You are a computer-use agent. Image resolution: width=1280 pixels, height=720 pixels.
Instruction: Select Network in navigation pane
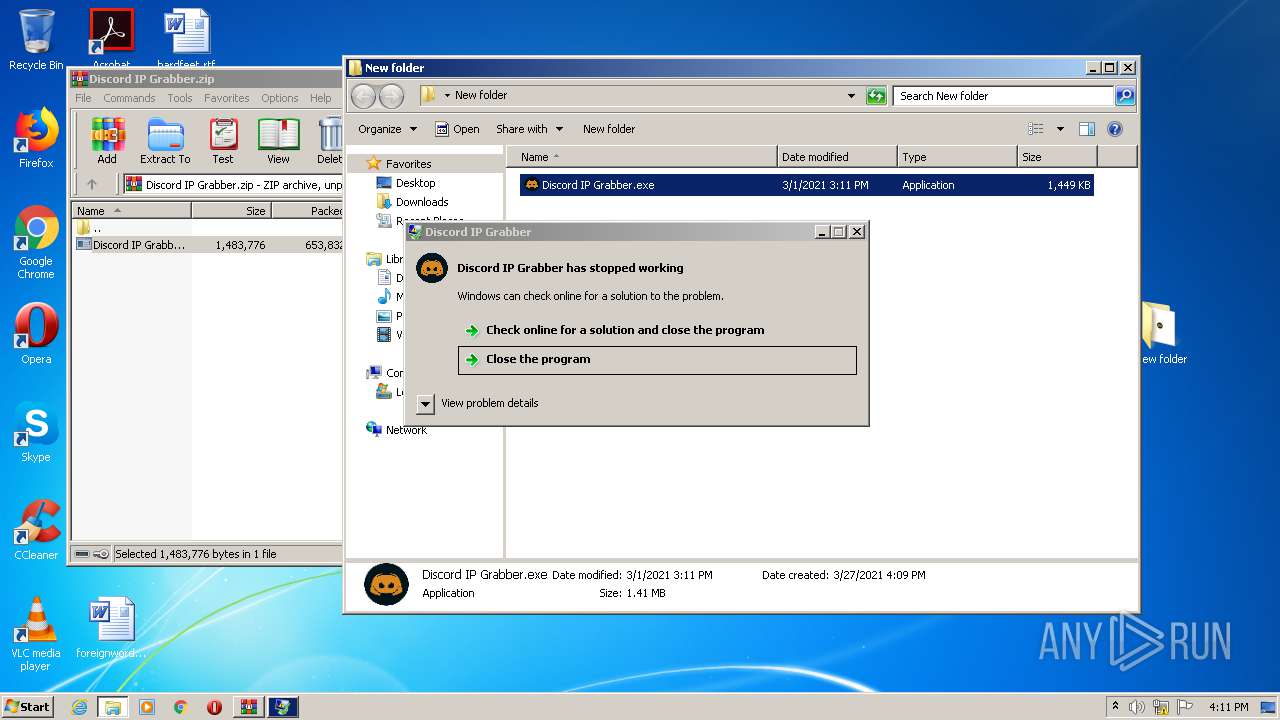pos(406,430)
